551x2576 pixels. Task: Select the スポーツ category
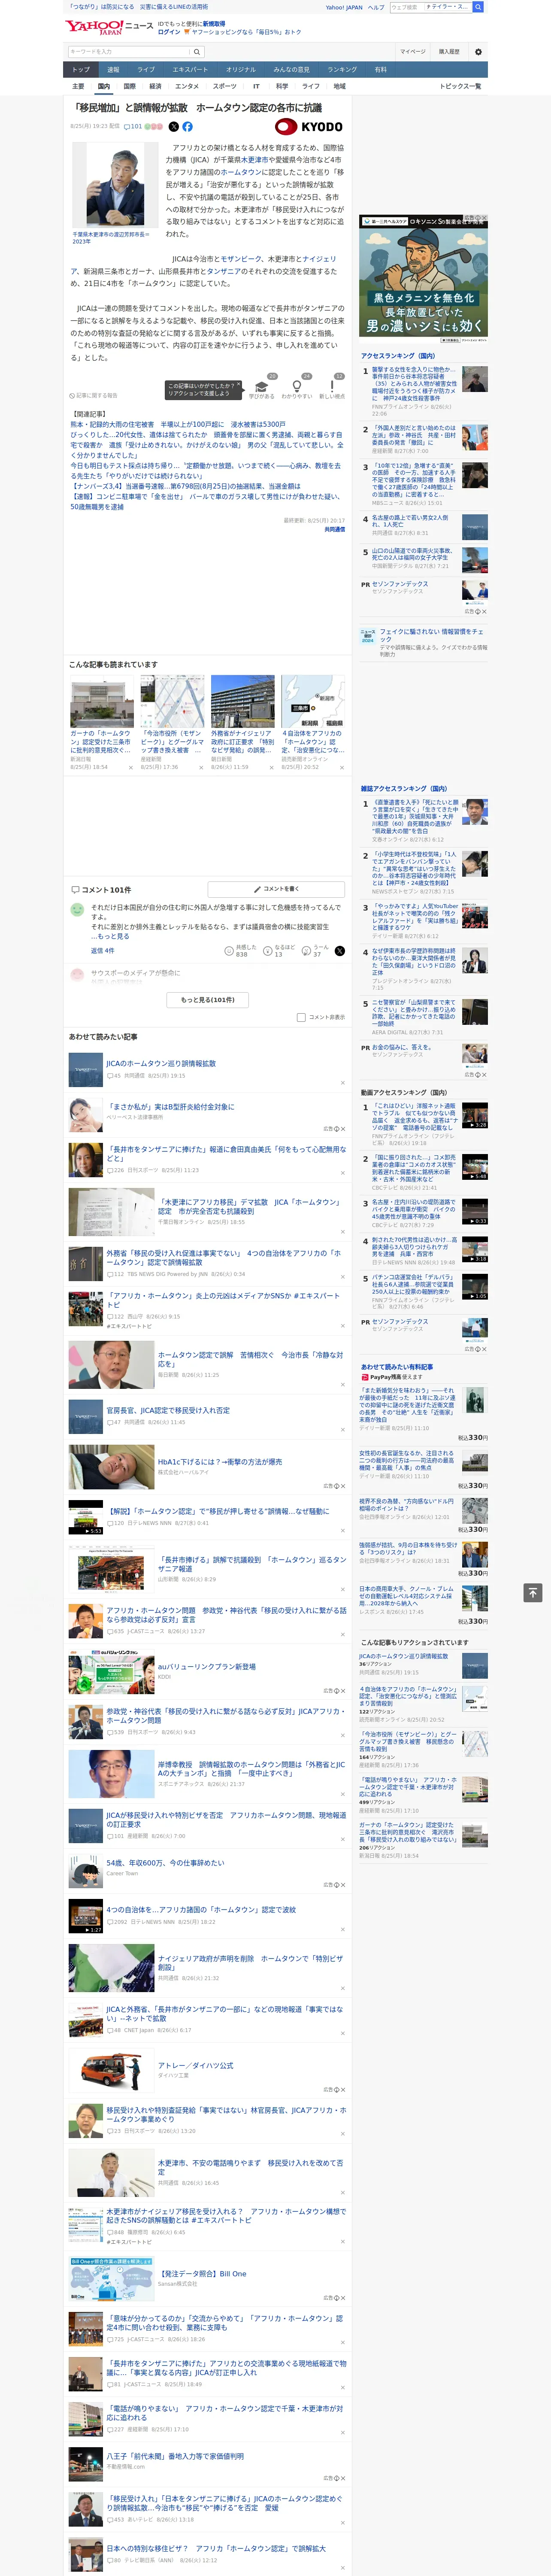pyautogui.click(x=225, y=86)
